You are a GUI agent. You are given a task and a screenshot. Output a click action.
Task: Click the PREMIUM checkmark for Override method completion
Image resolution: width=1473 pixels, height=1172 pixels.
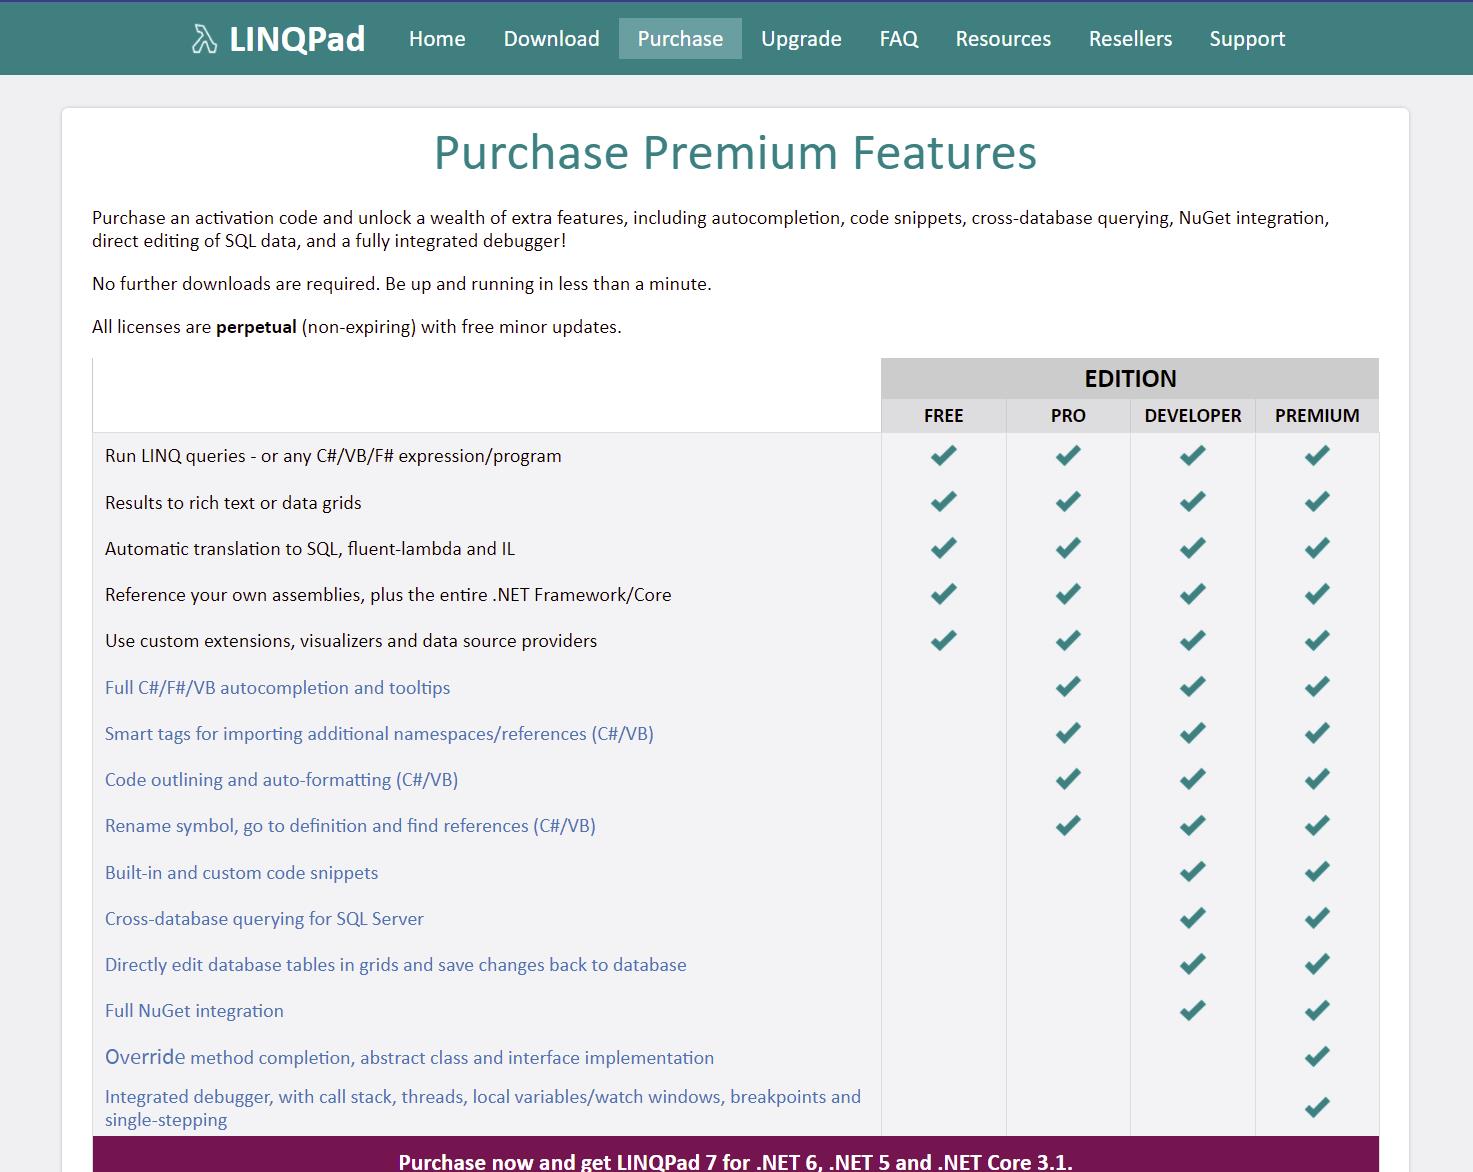[1316, 1055]
